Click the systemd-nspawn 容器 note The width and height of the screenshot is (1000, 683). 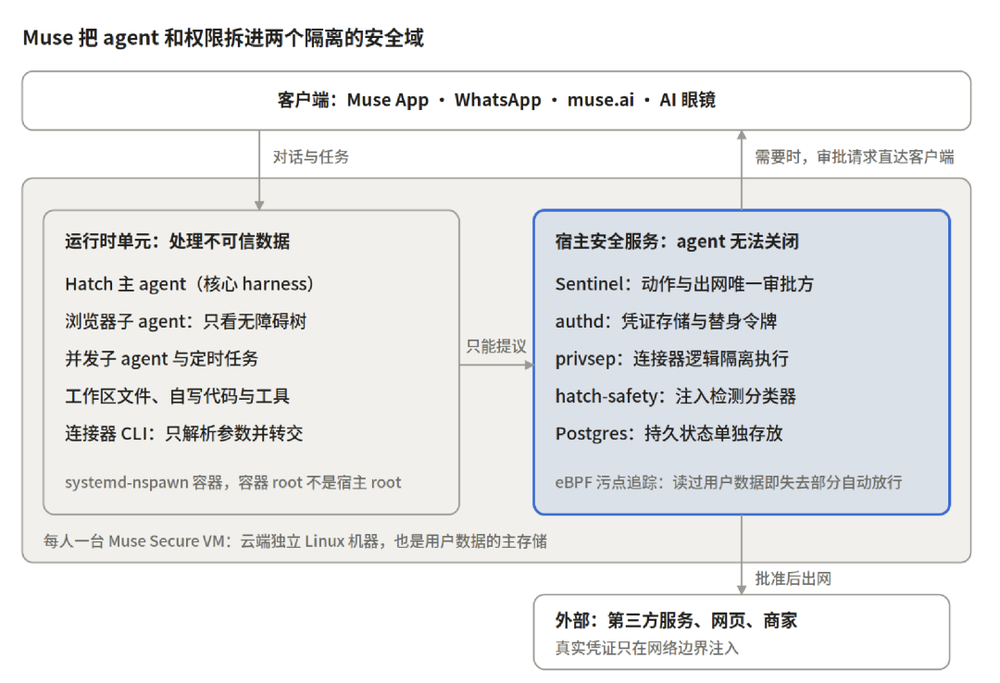(233, 483)
